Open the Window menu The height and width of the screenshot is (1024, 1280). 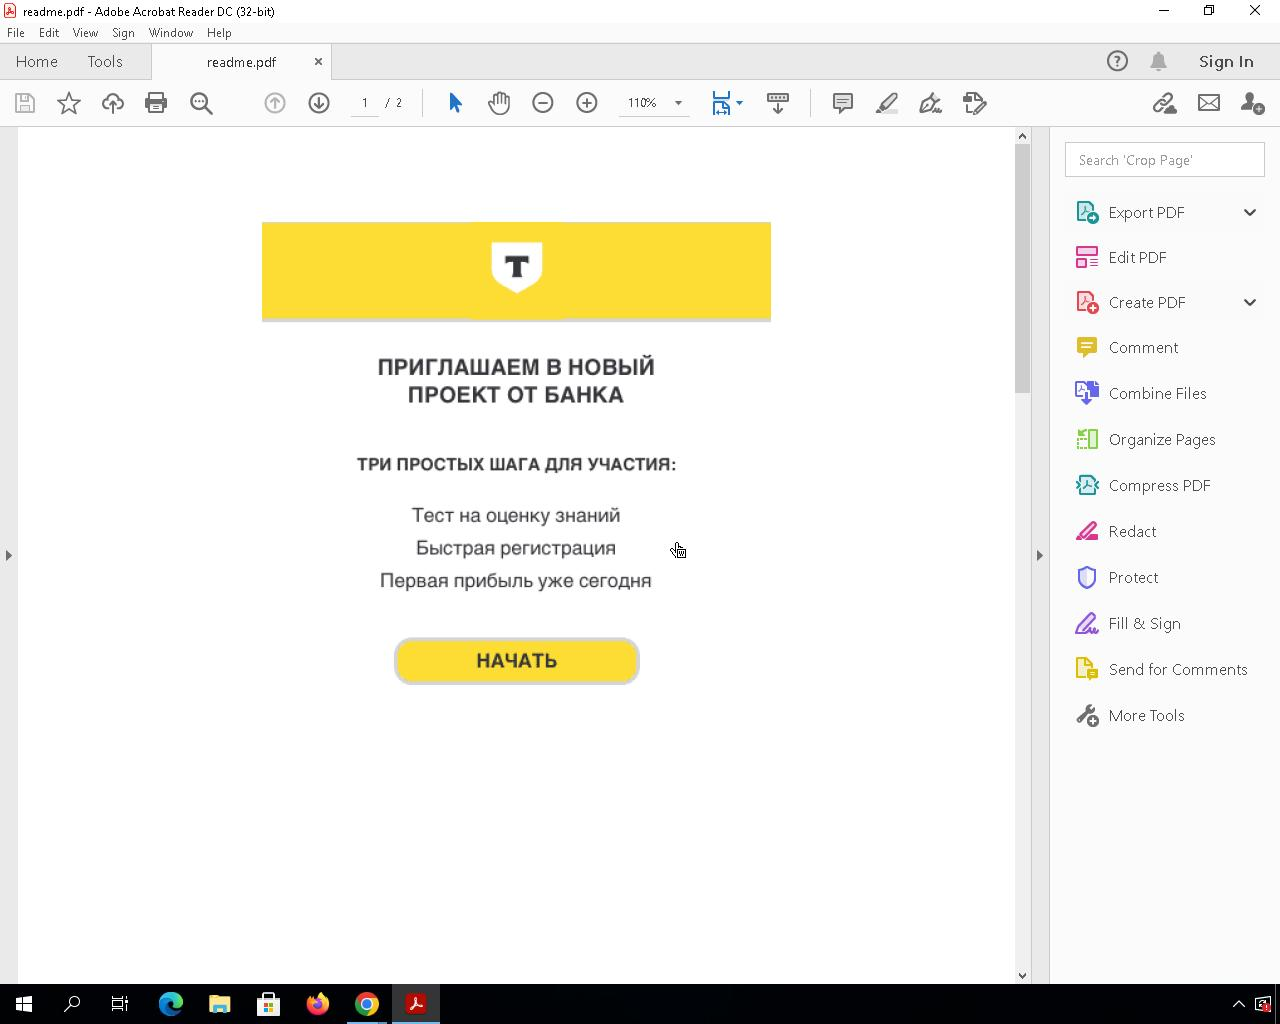[x=171, y=33]
